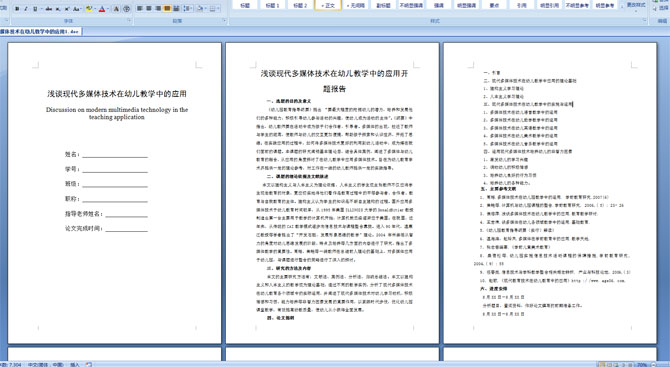Center the paragraph text

coord(149,8)
